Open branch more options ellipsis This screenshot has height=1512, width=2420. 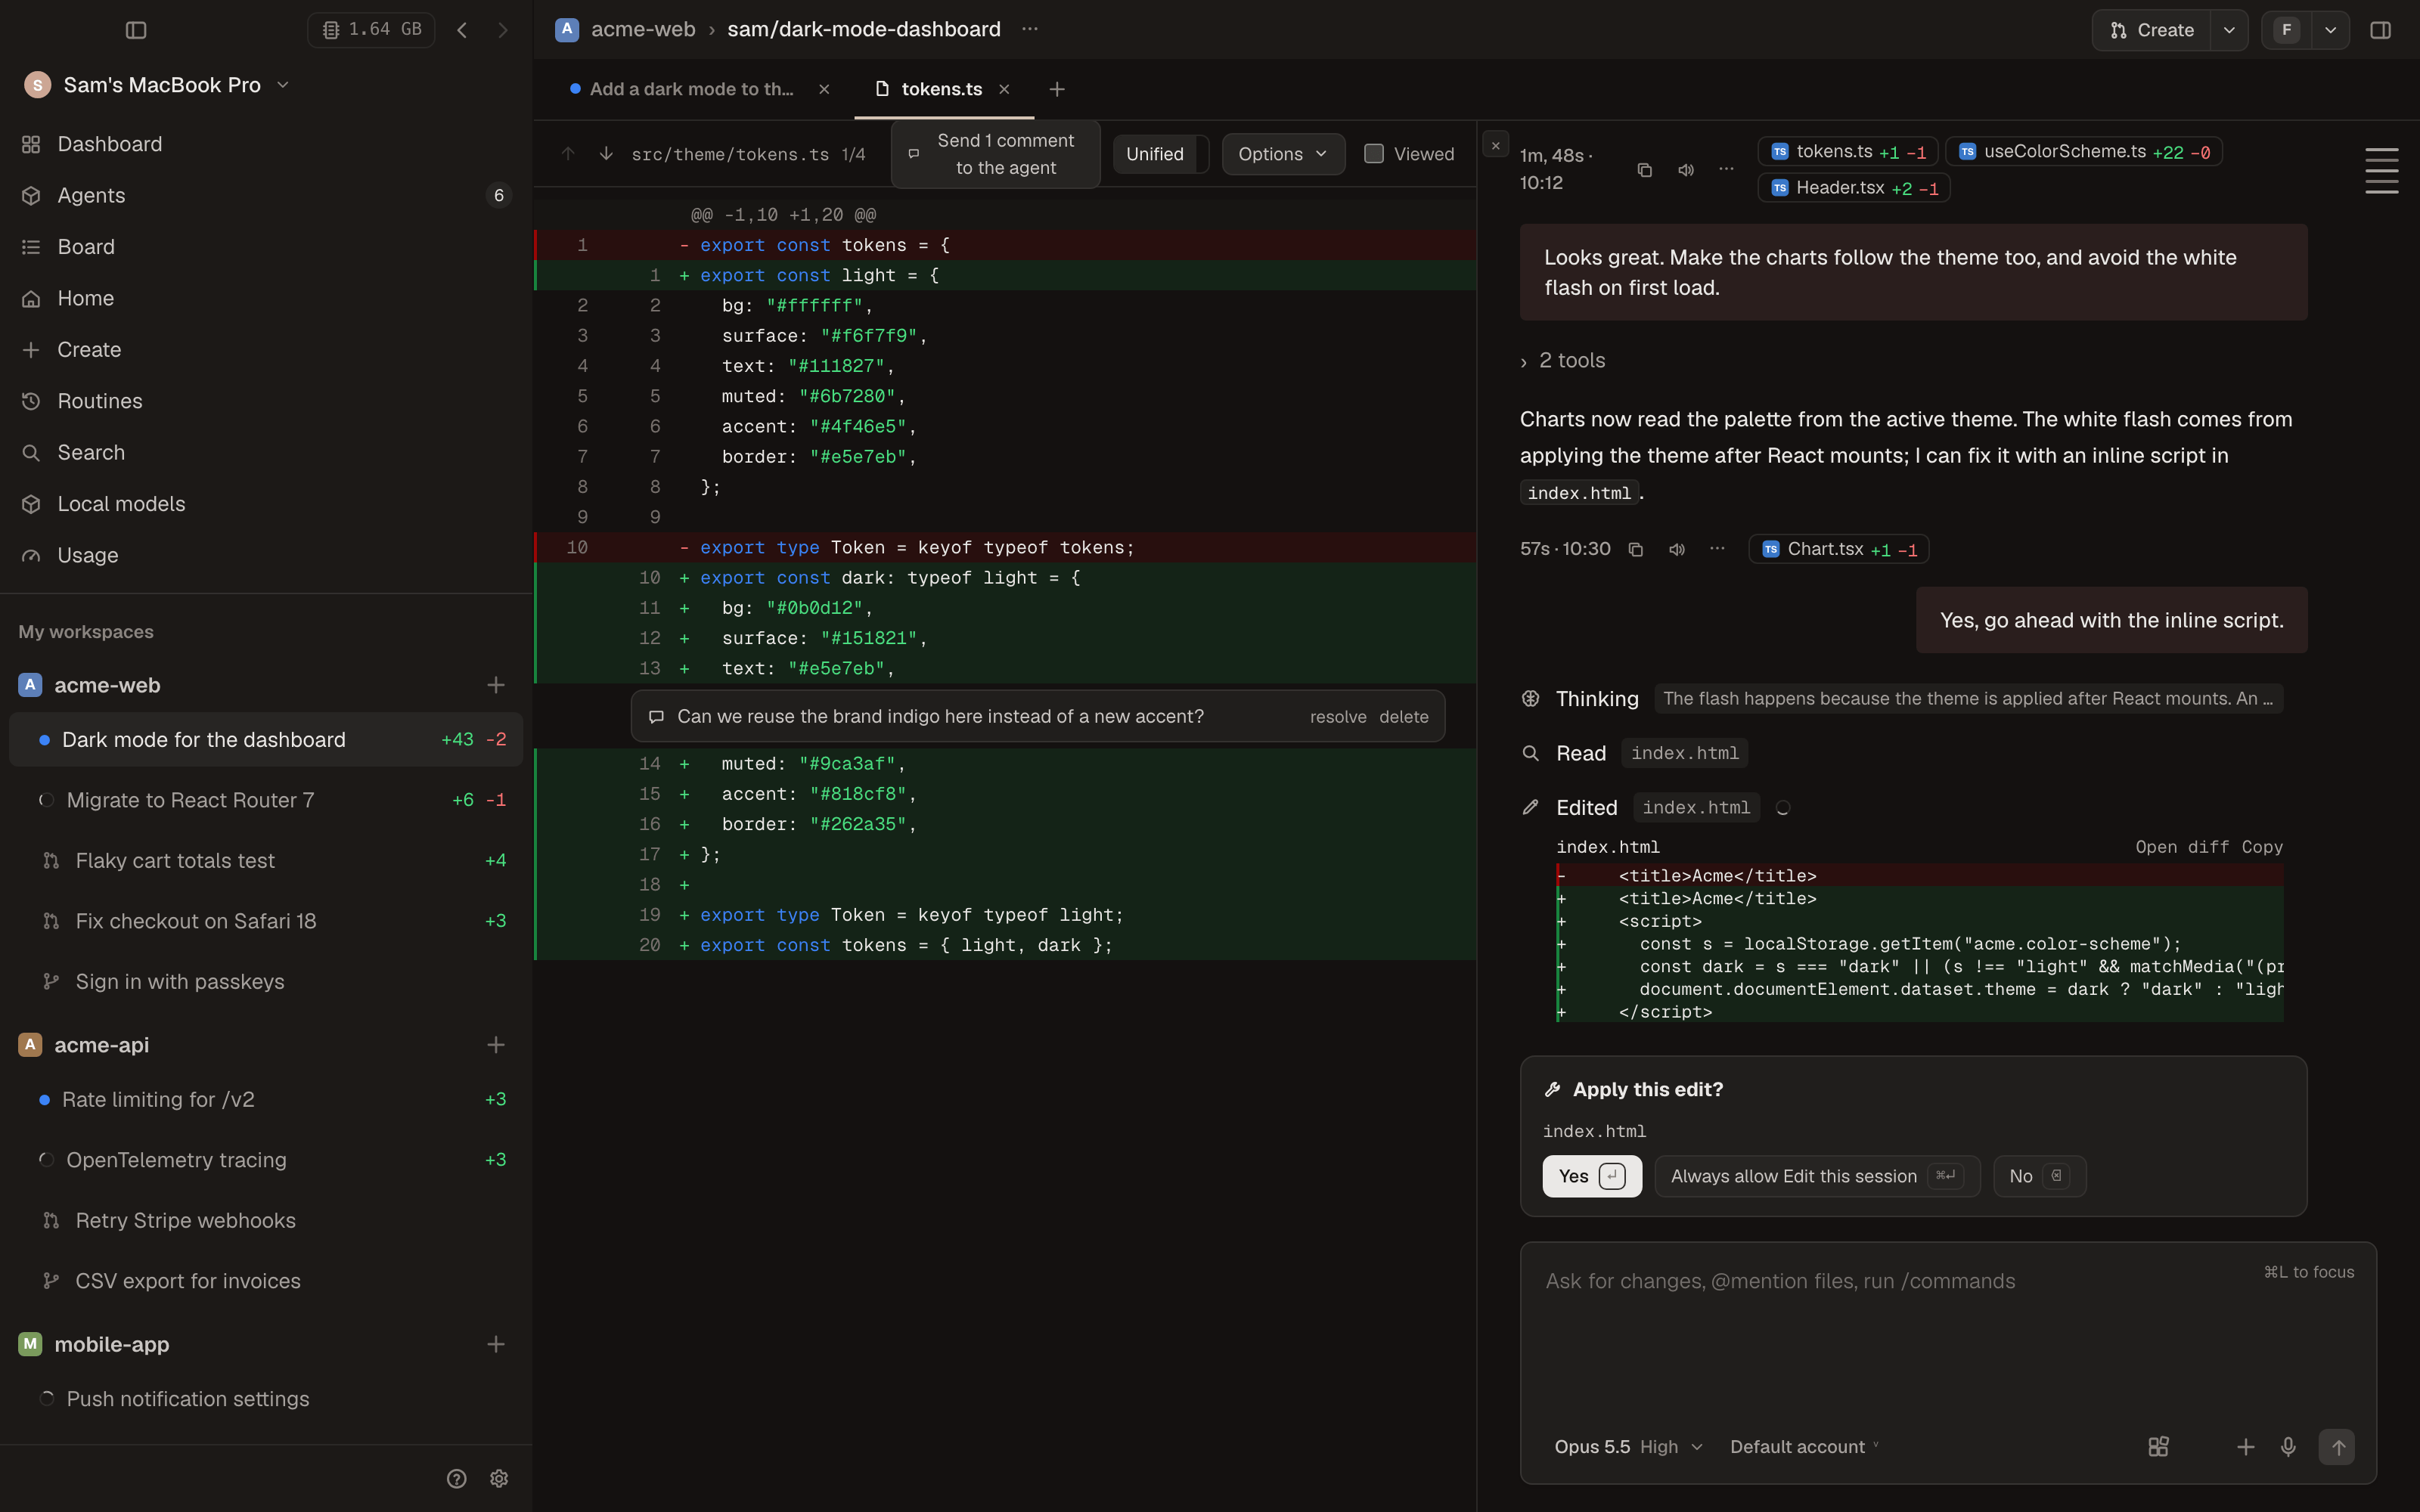1030,29
